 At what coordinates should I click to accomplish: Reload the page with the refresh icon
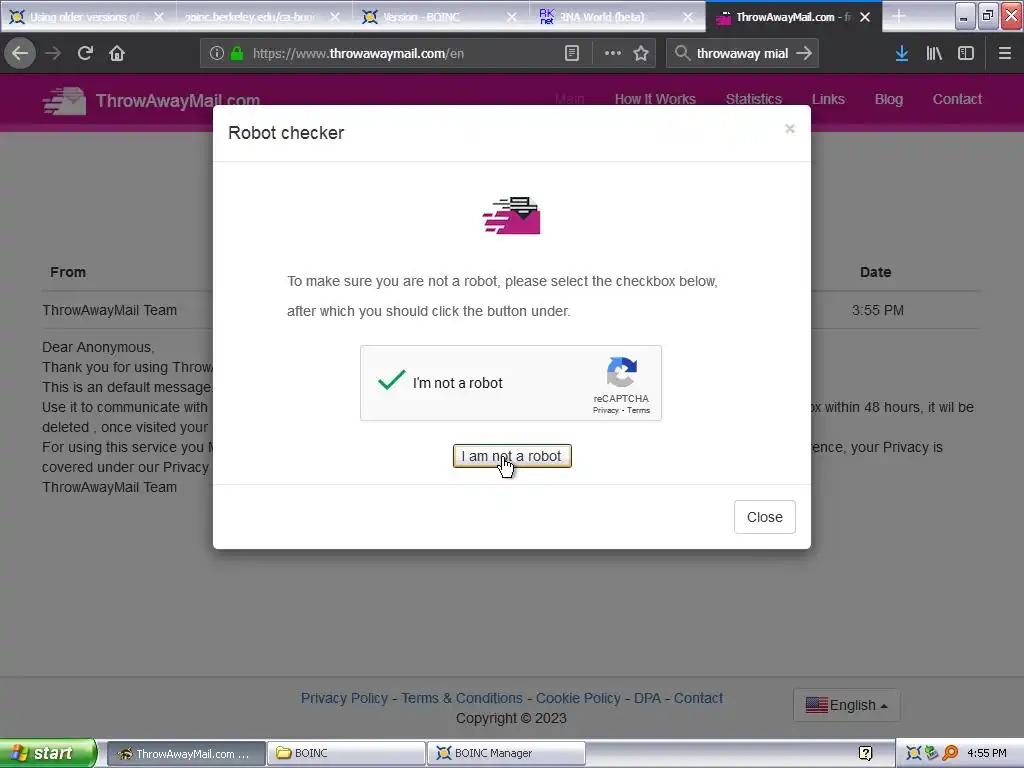(85, 54)
